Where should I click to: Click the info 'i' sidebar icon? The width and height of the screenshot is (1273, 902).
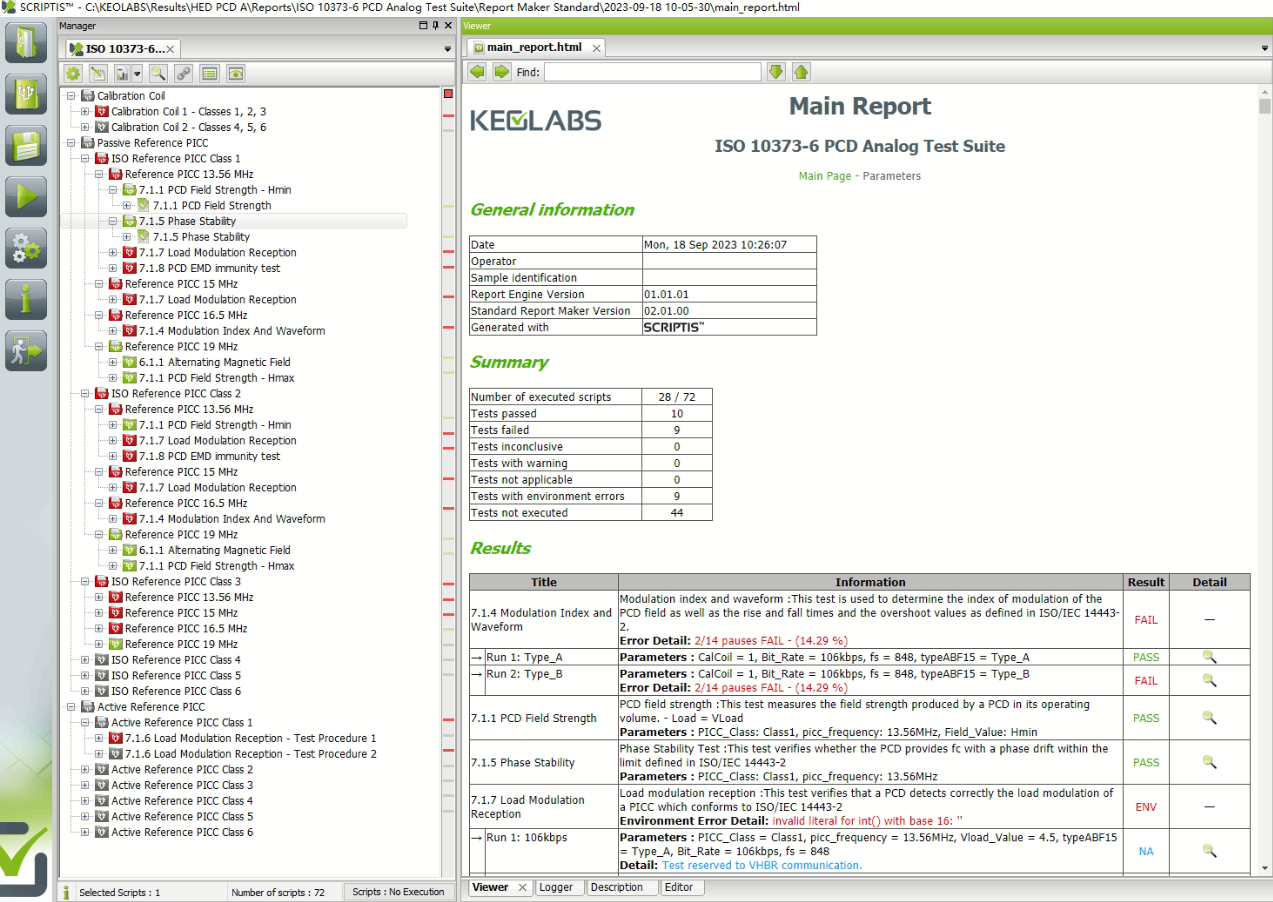click(x=26, y=298)
